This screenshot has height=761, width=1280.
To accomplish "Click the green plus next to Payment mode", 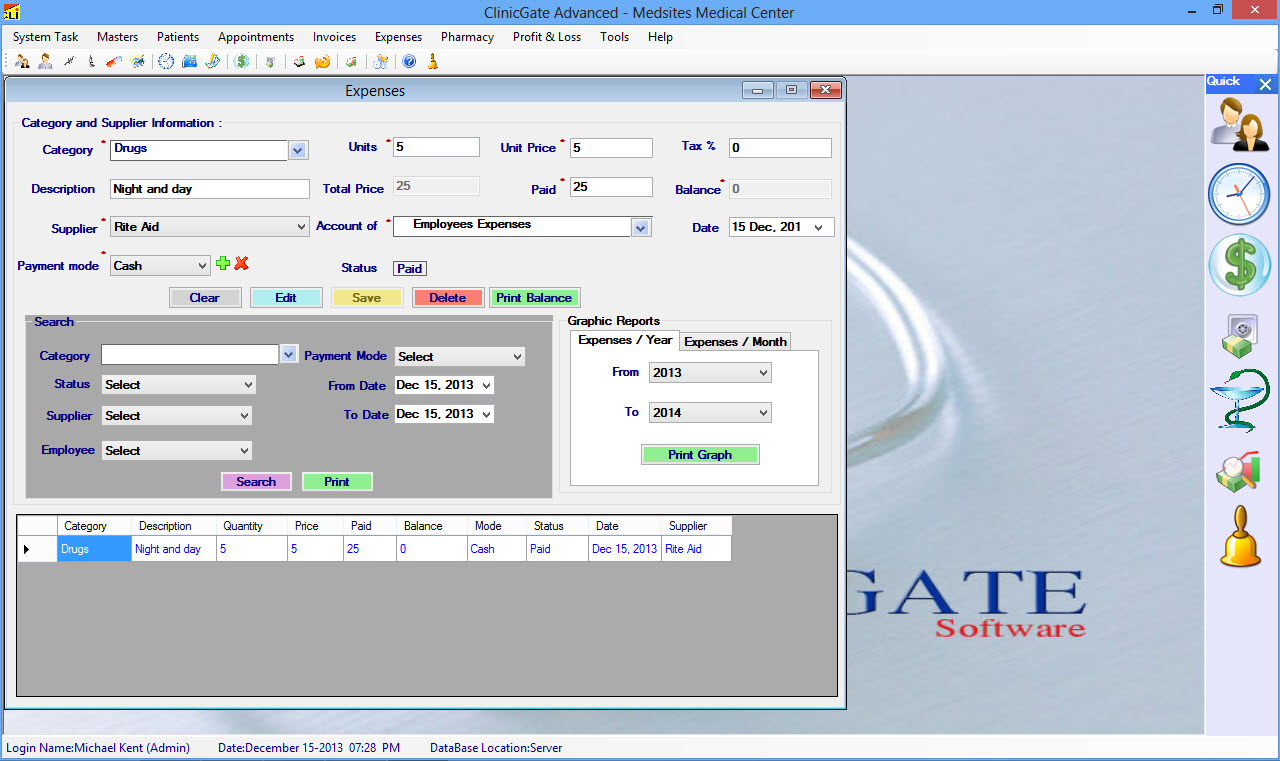I will 223,264.
